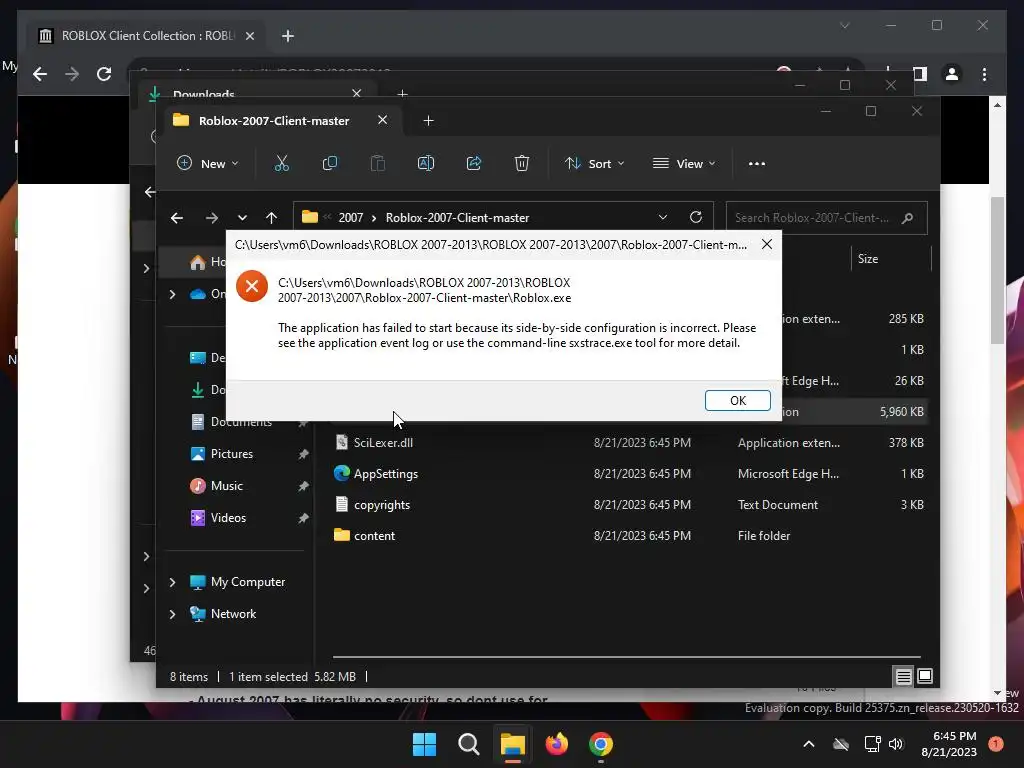Go back in the browser window
Viewport: 1024px width, 768px height.
click(x=40, y=74)
